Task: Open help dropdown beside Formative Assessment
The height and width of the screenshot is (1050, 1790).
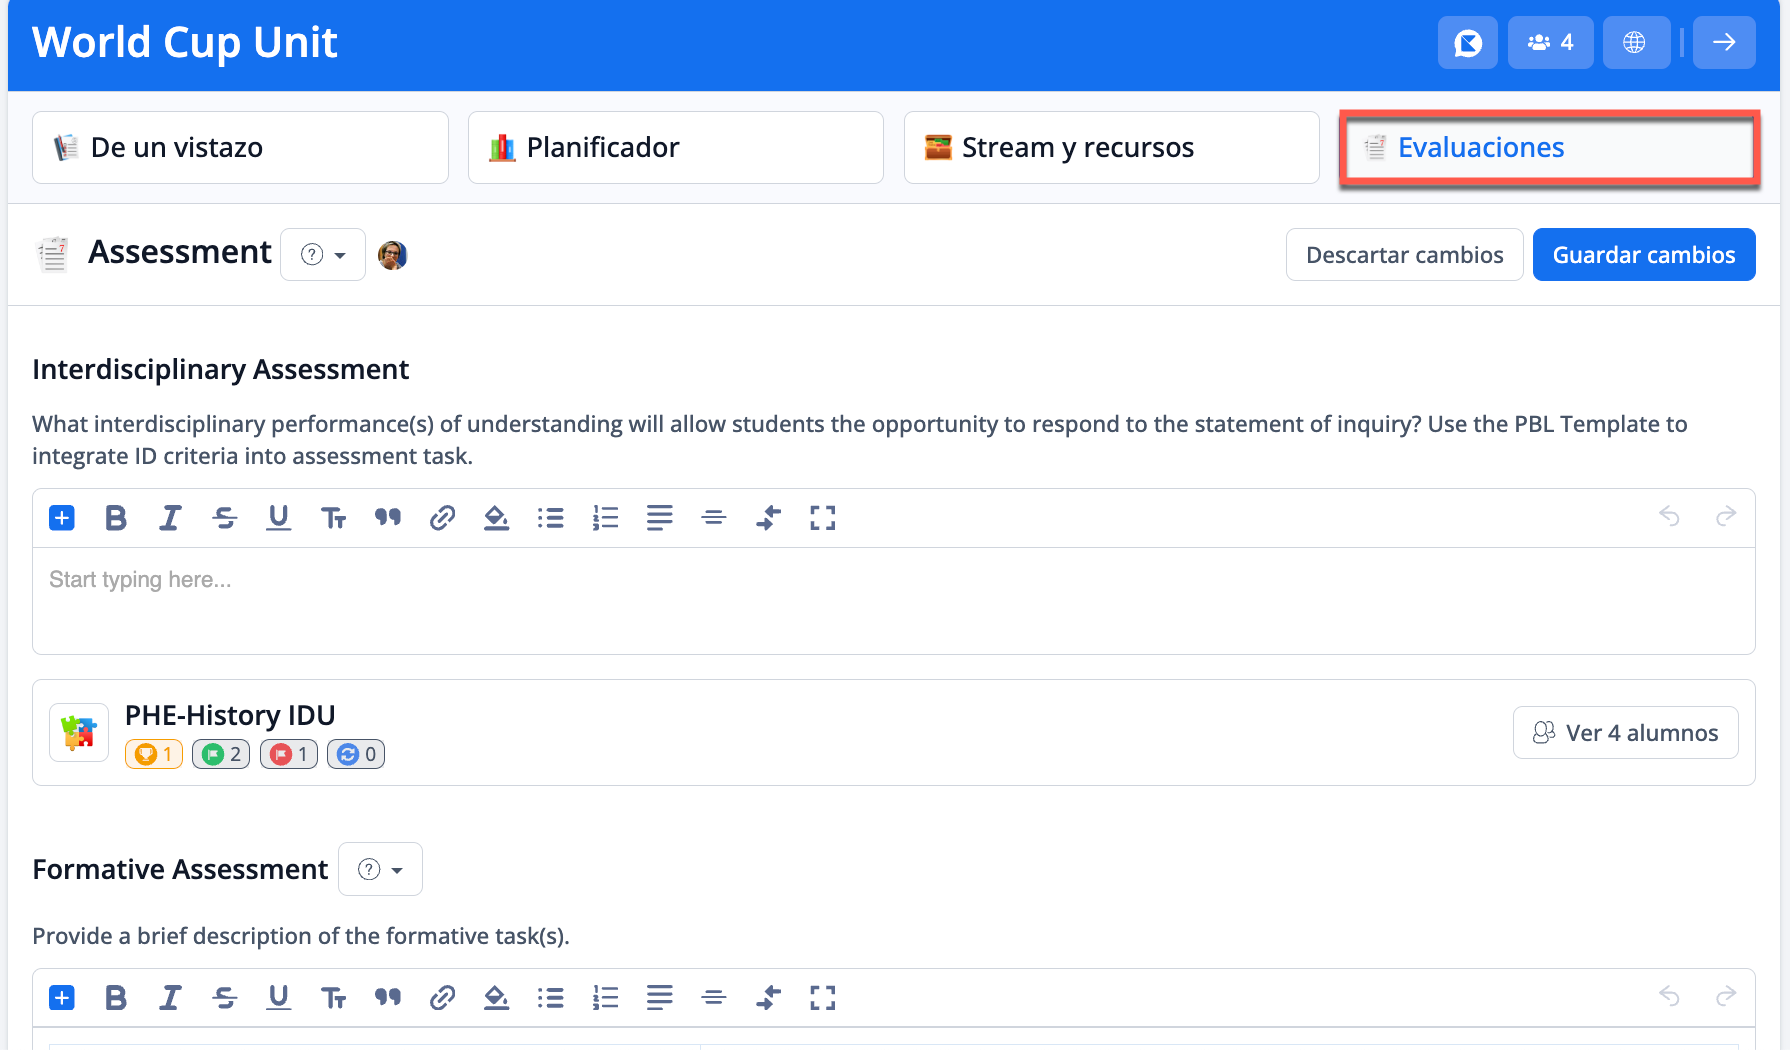Action: [380, 870]
